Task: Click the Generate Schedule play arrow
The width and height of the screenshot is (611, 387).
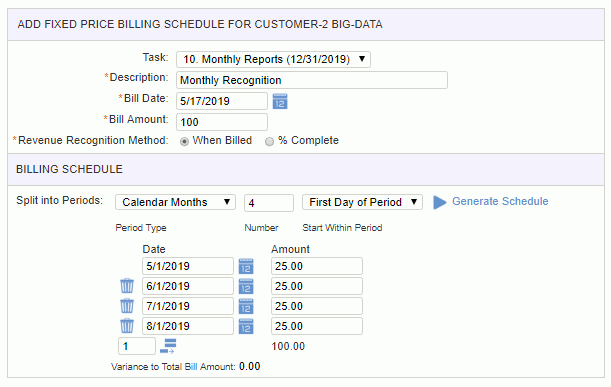Action: click(440, 202)
